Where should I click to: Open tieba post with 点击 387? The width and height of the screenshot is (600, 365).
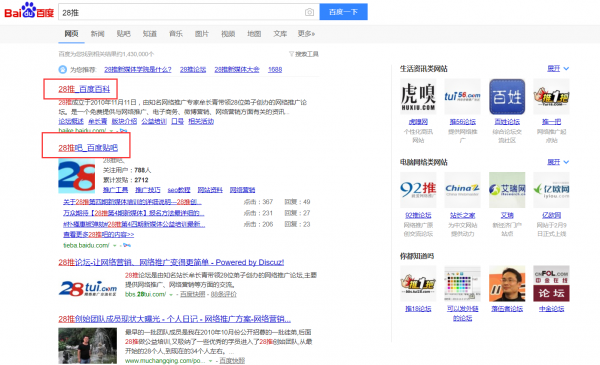132,202
